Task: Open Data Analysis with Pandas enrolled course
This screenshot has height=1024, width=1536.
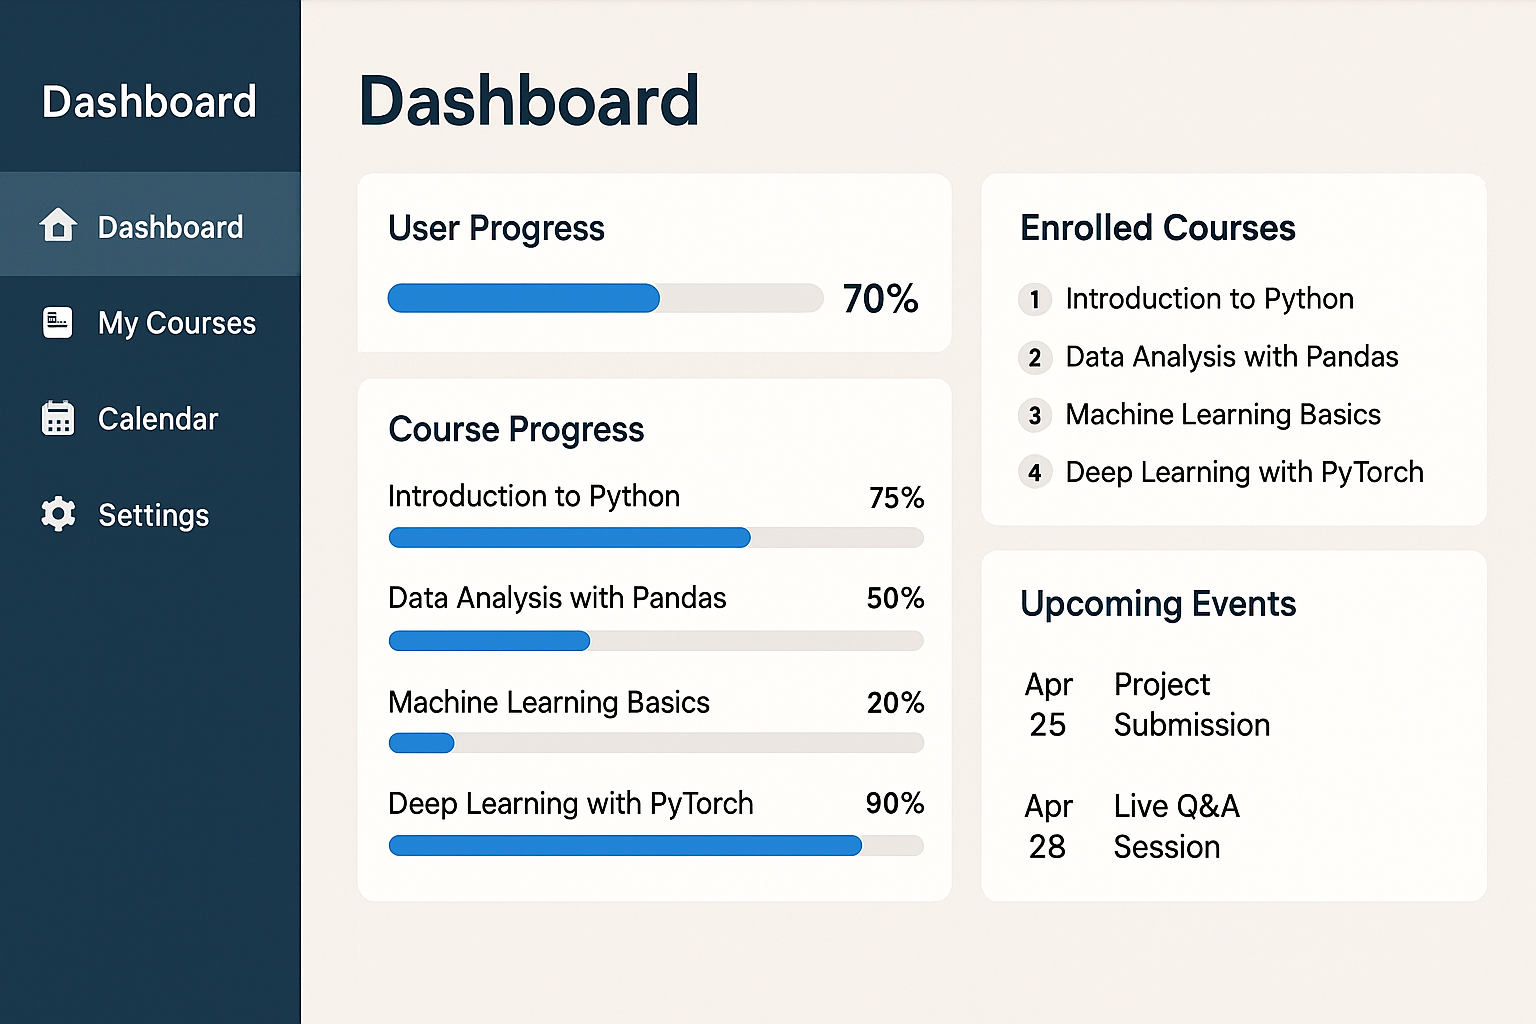Action: point(1232,357)
